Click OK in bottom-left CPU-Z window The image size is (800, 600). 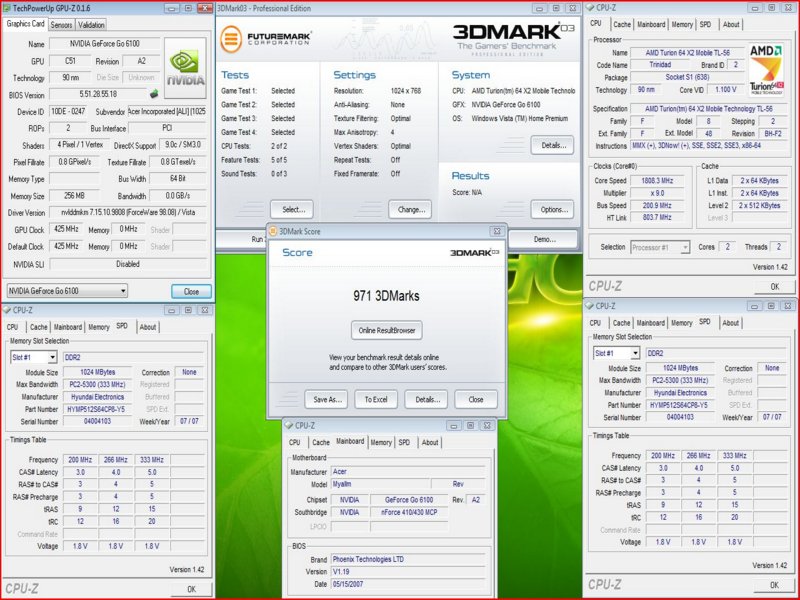click(x=191, y=589)
